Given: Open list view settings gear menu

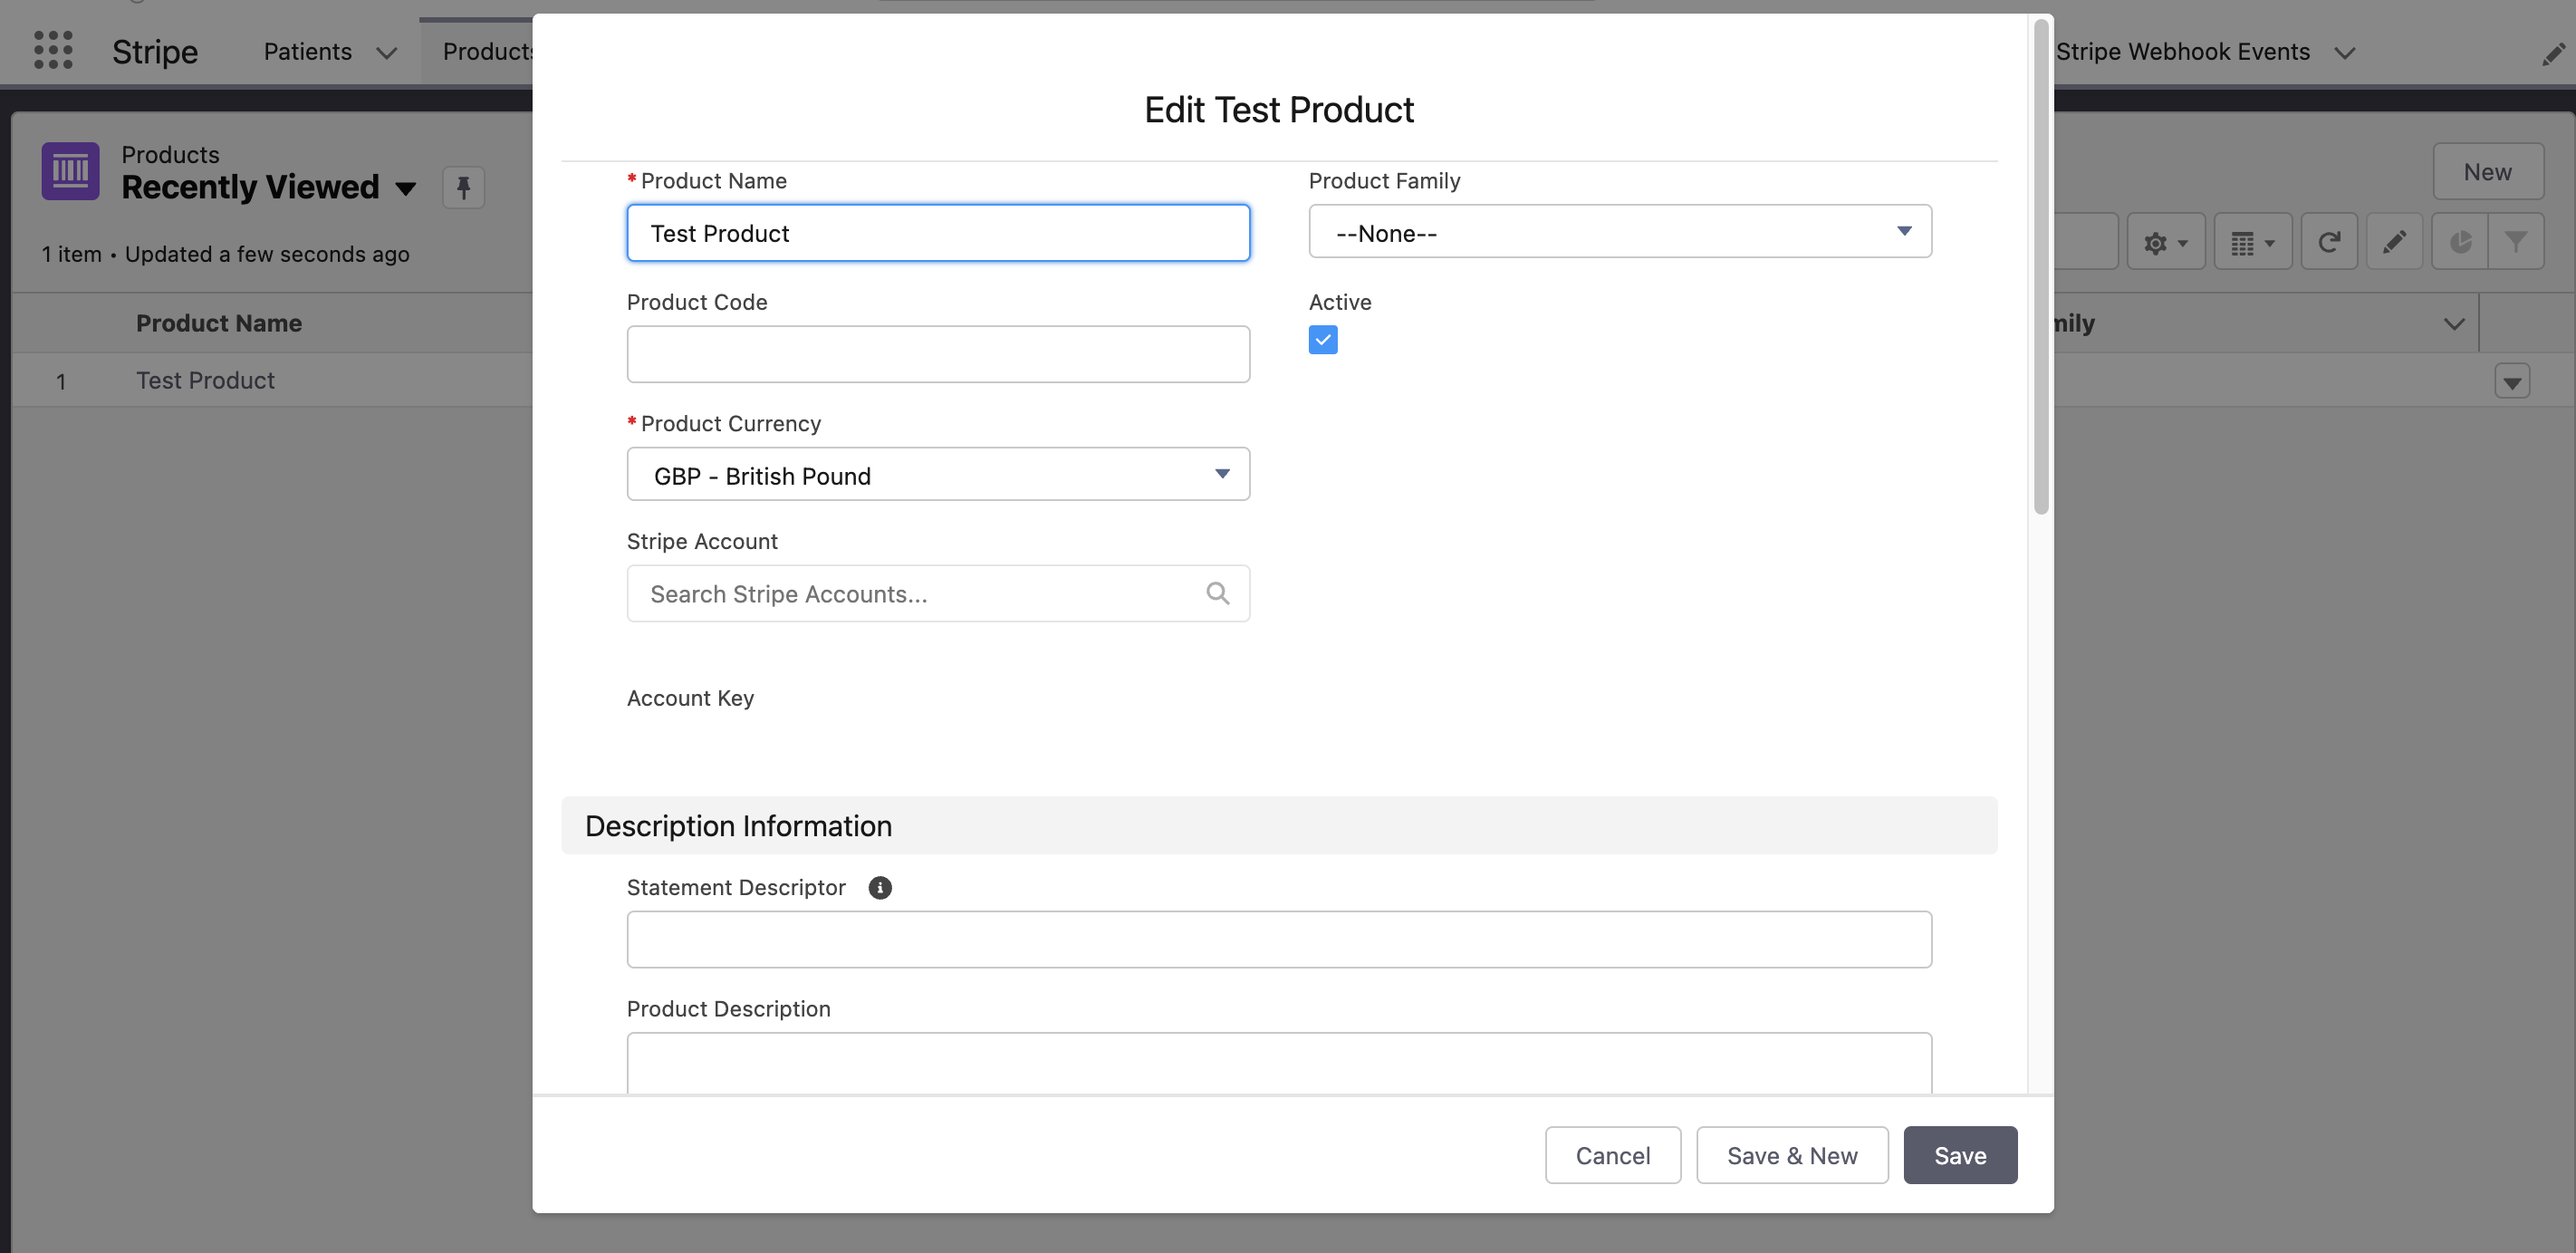Looking at the screenshot, I should [2165, 242].
